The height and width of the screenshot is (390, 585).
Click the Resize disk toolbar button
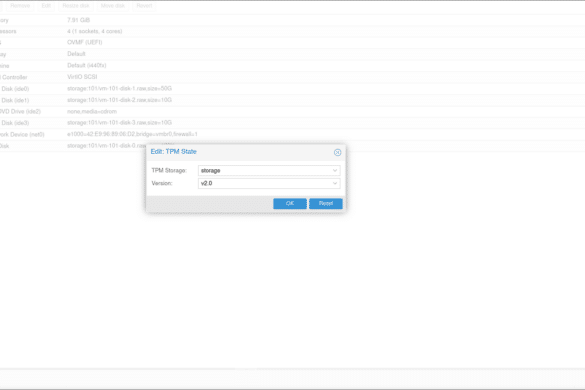(76, 6)
